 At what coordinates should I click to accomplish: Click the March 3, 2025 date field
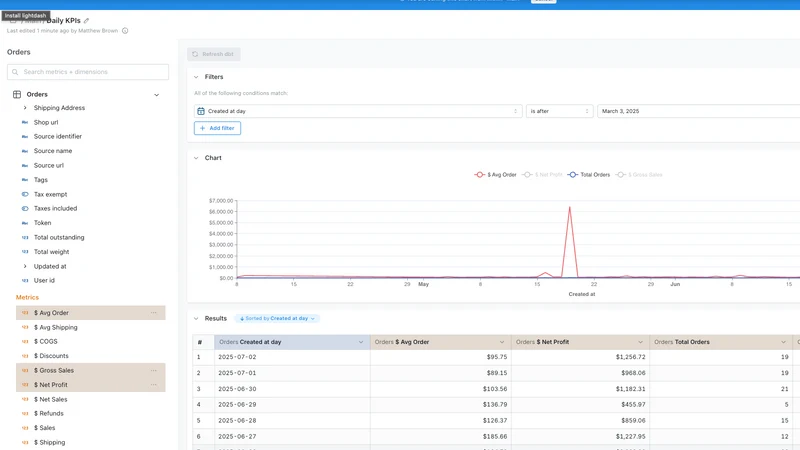[699, 111]
